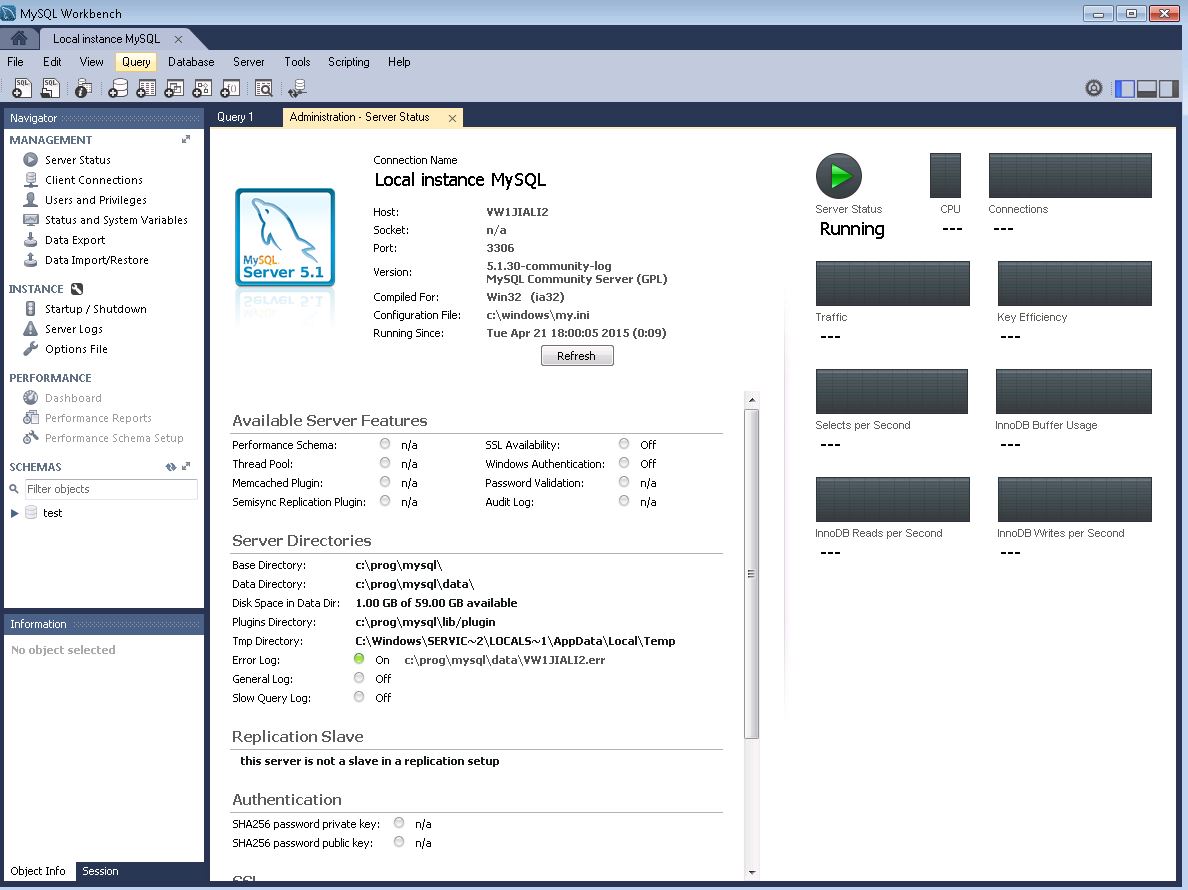Click the scrollbar down arrow in server details
The height and width of the screenshot is (890, 1188).
coord(752,873)
